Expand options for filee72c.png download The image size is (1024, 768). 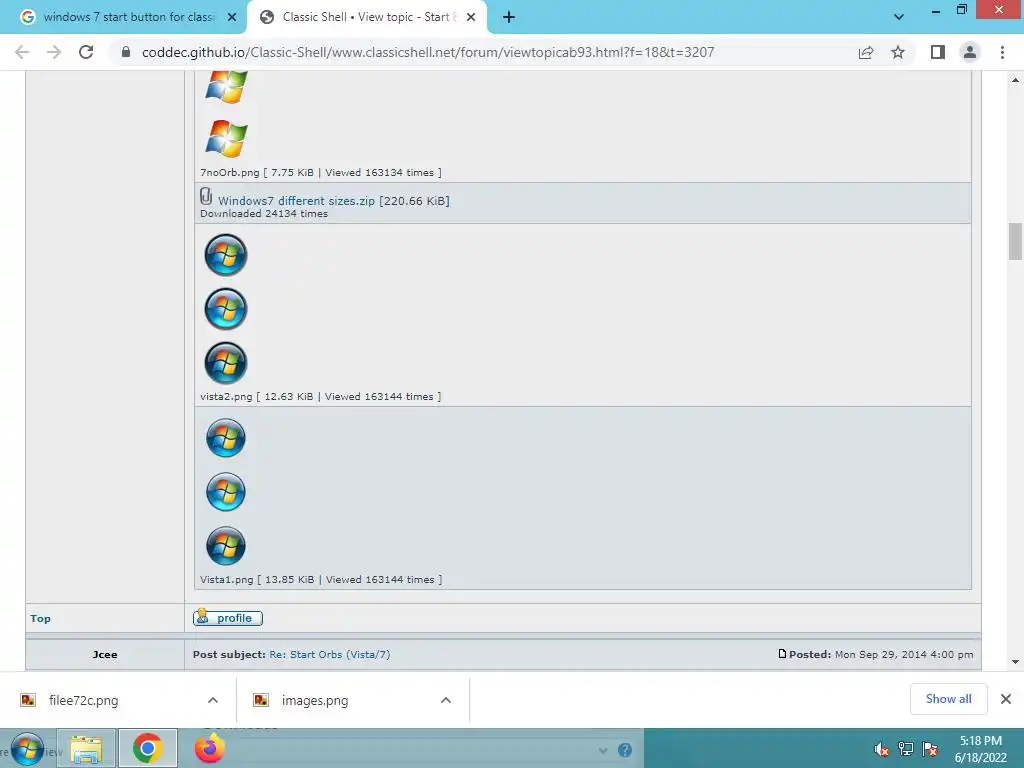coord(213,700)
